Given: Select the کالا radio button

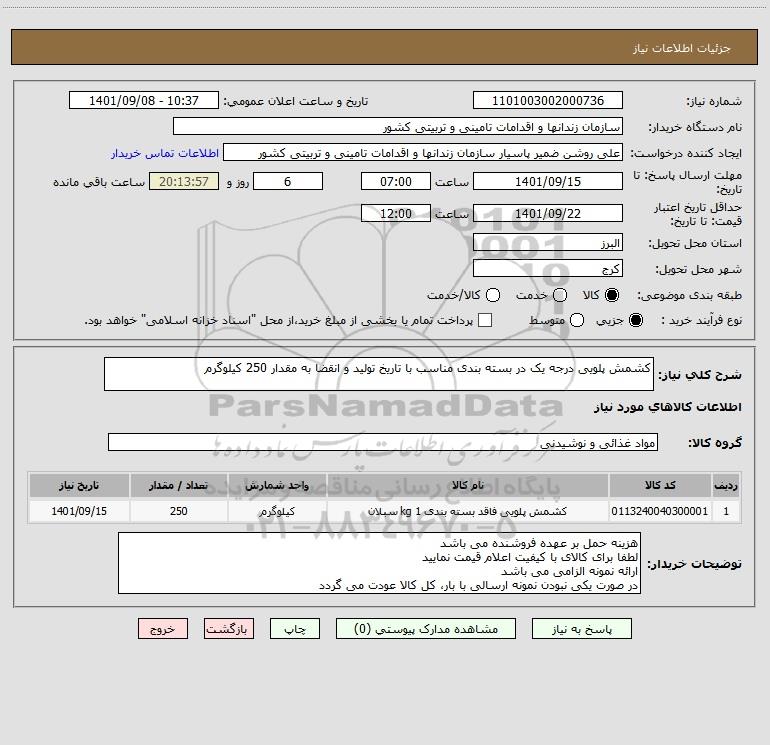Looking at the screenshot, I should [612, 295].
